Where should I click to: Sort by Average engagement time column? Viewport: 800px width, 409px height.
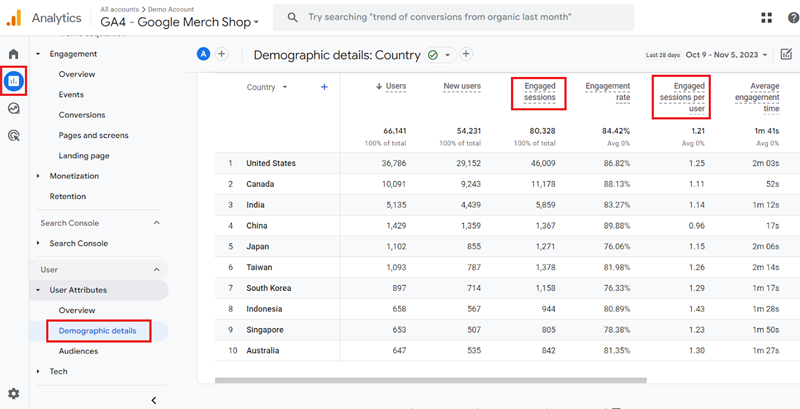tap(757, 97)
